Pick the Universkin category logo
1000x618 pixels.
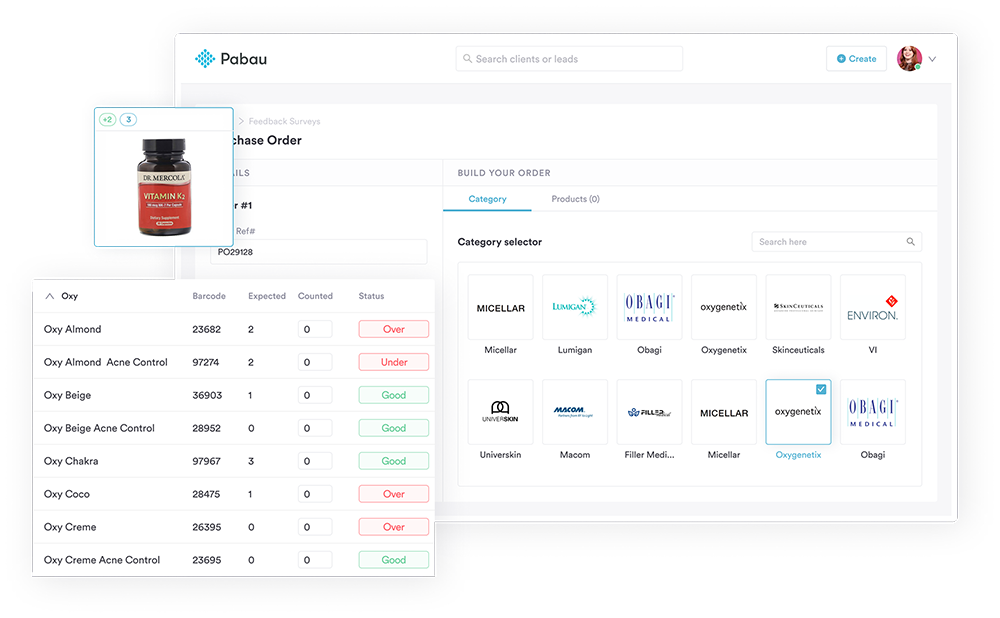pyautogui.click(x=500, y=412)
